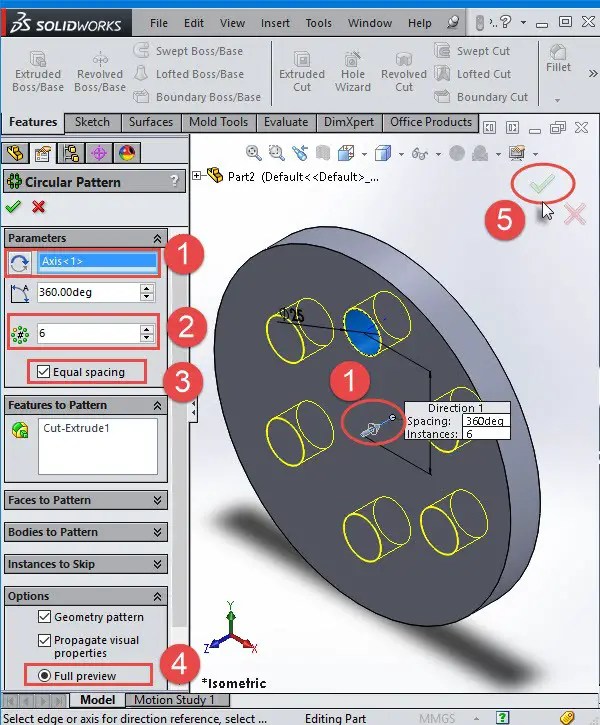Switch to the Evaluate tab
Viewport: 600px width, 725px height.
(x=286, y=122)
